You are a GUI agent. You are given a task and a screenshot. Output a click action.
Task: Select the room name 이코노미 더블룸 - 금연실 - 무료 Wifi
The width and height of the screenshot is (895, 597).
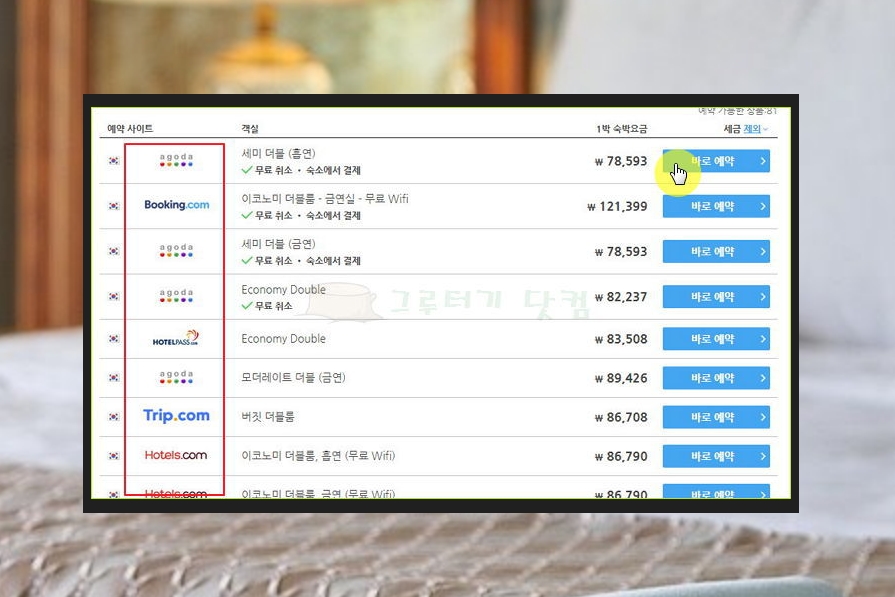tap(325, 199)
